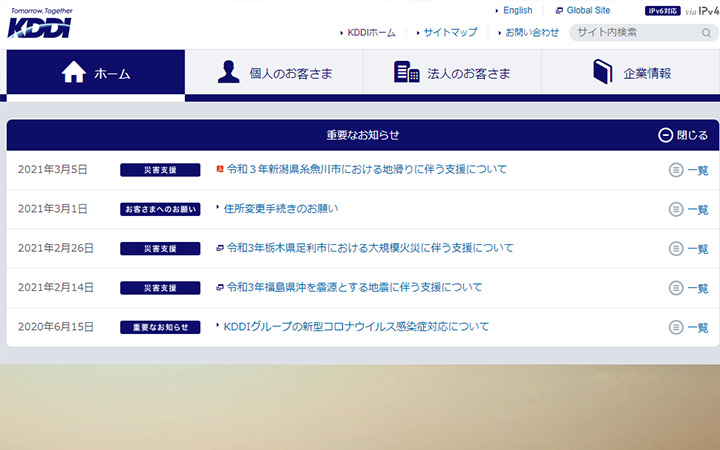
Task: Open 令和3年新潟県糸魚川市 地滑り支援 notice
Action: click(x=367, y=169)
